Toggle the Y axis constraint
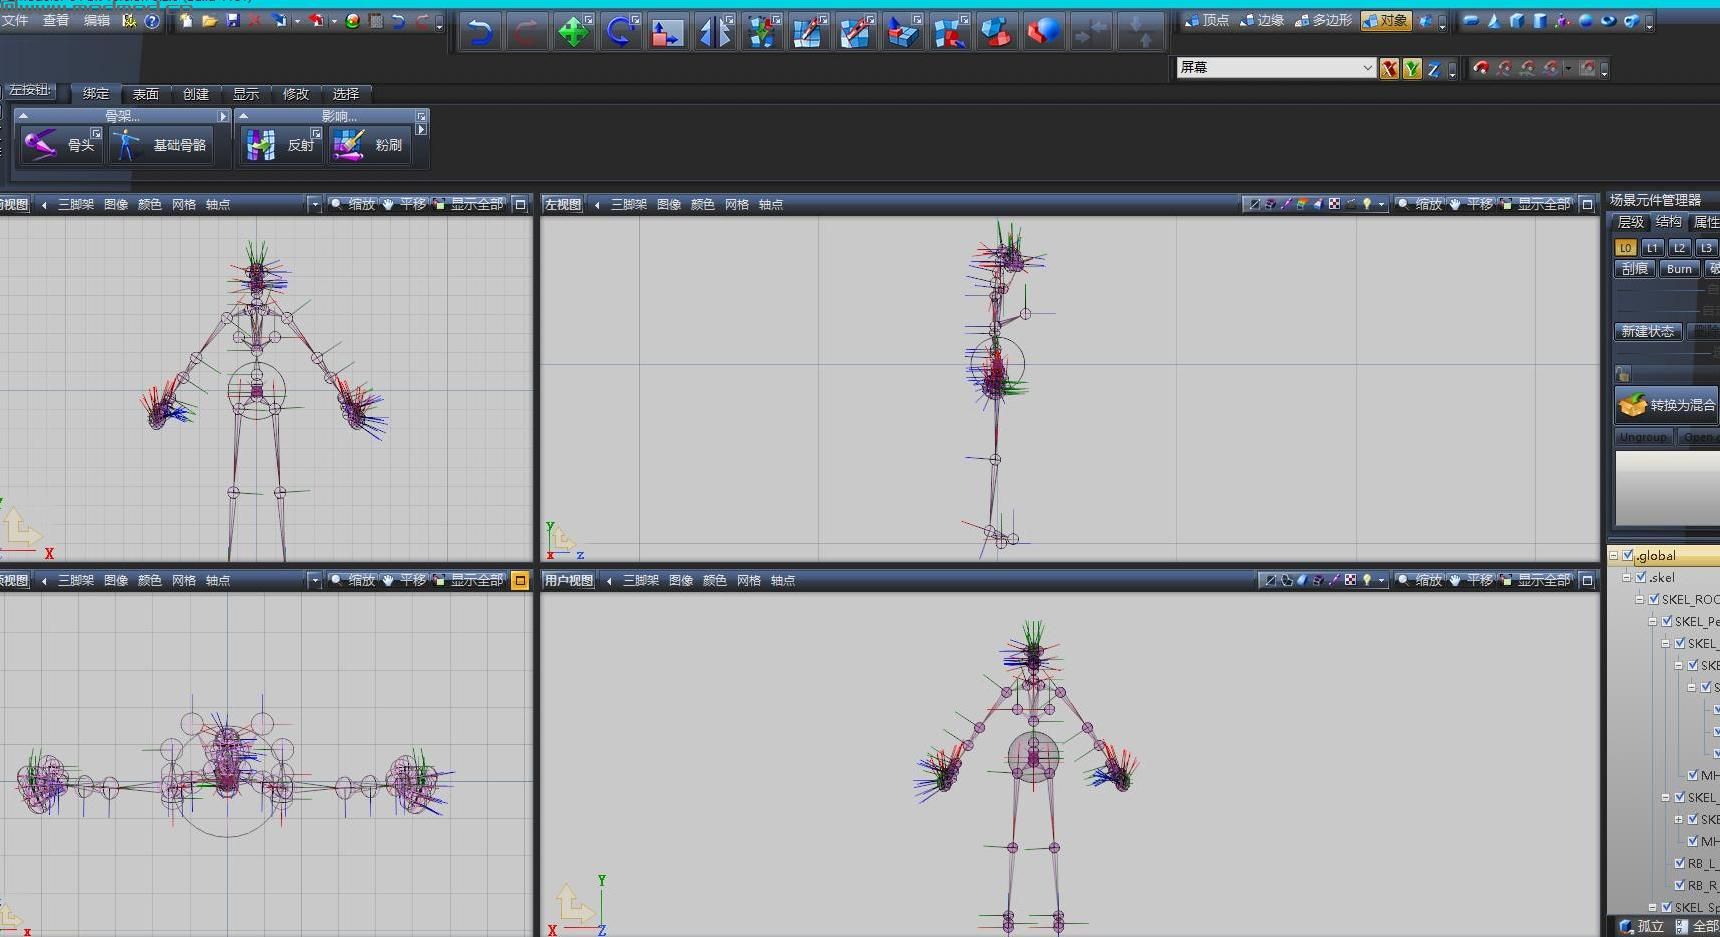The width and height of the screenshot is (1720, 937). point(1412,68)
